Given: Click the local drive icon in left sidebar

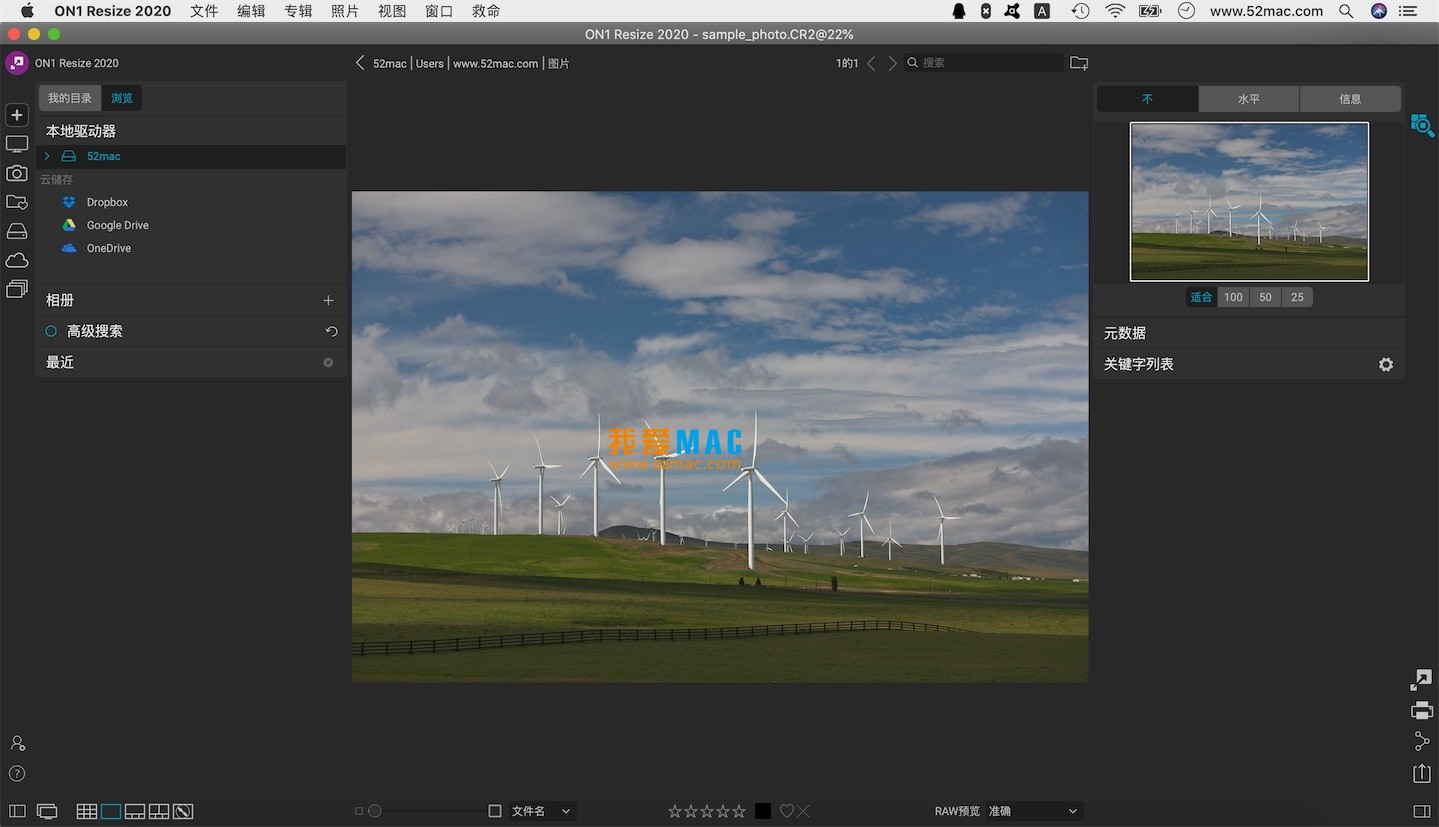Looking at the screenshot, I should tap(16, 231).
